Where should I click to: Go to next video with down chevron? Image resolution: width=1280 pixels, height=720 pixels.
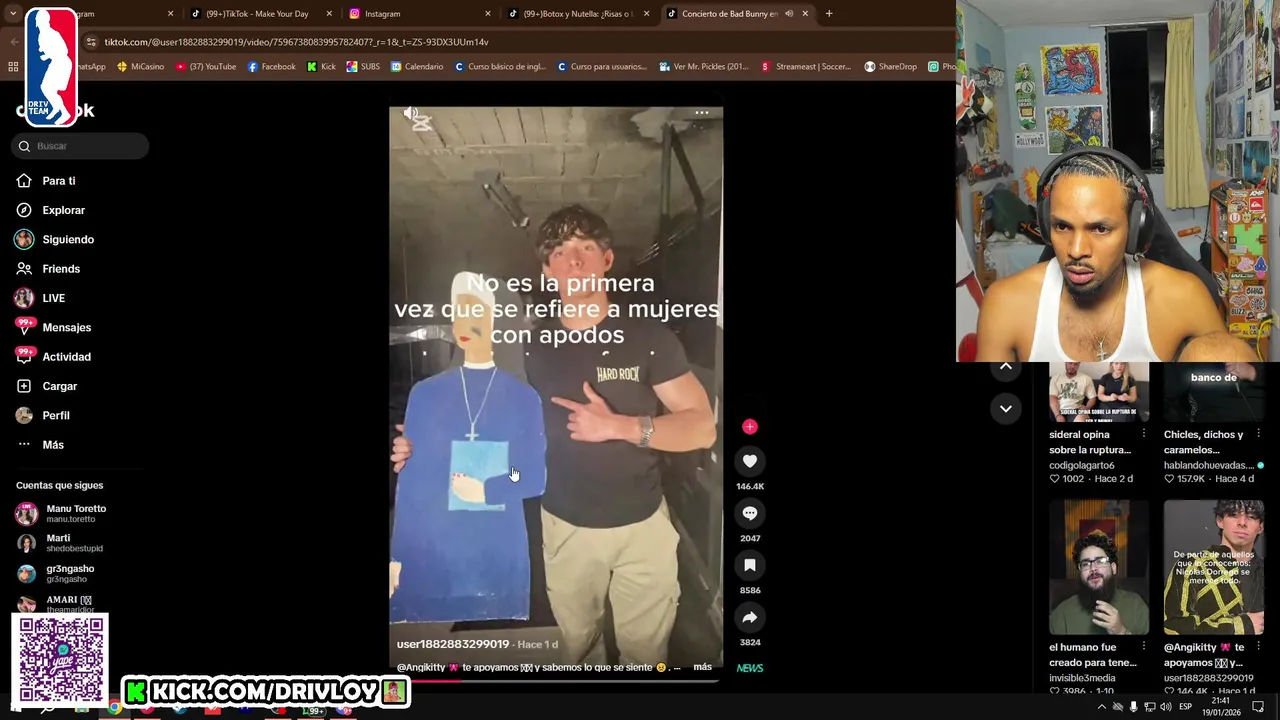click(1006, 408)
